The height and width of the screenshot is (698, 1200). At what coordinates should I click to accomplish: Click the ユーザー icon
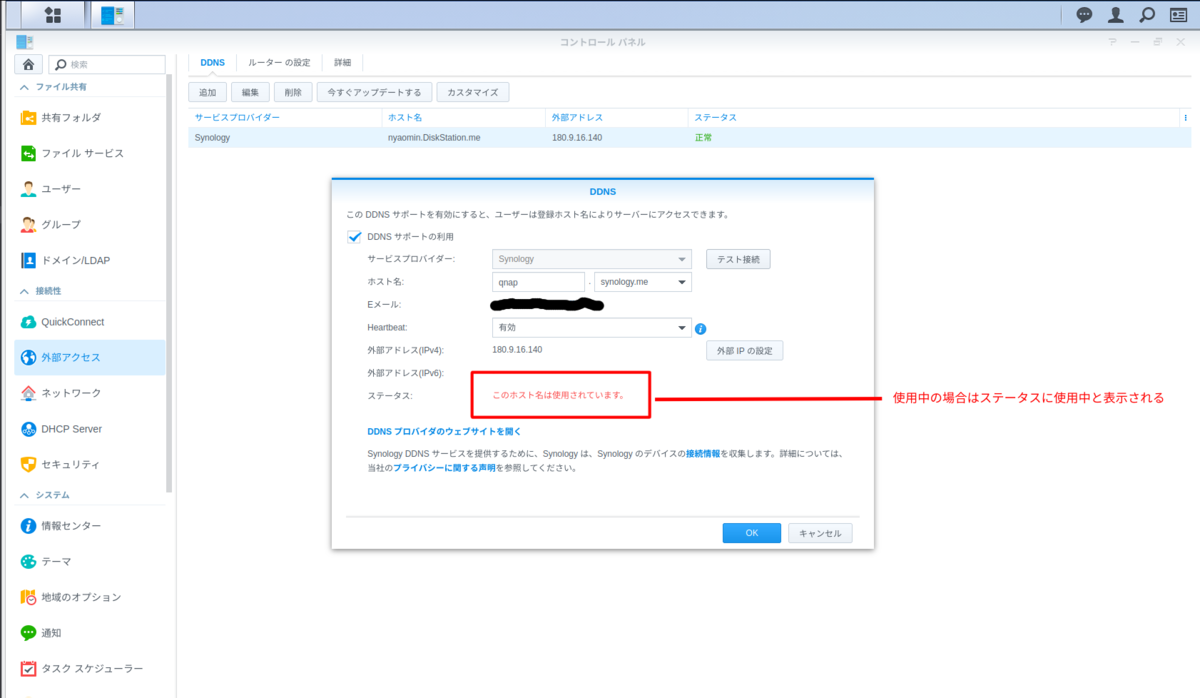click(x=29, y=189)
